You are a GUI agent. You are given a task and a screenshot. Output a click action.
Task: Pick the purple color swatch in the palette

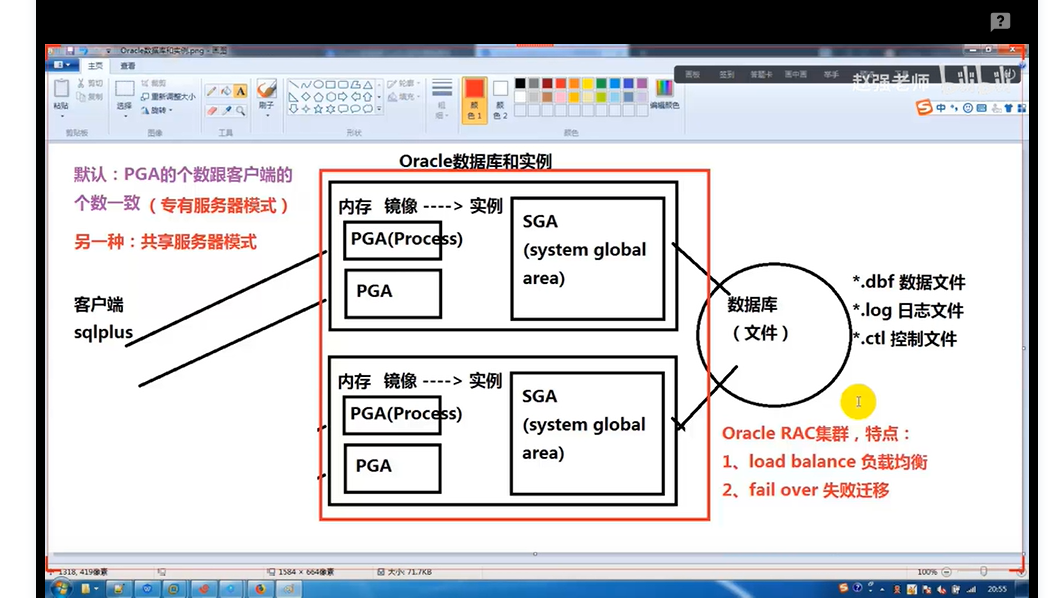pyautogui.click(x=641, y=83)
